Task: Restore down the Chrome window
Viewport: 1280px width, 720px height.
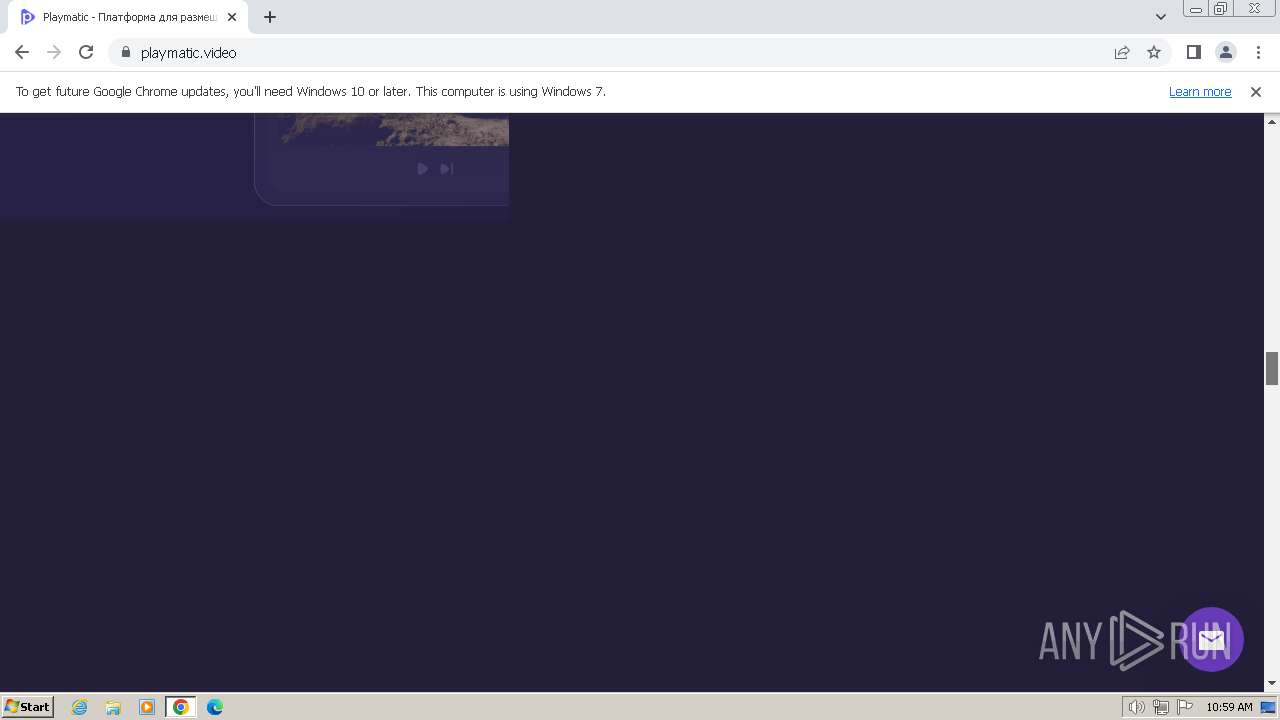Action: (1221, 9)
